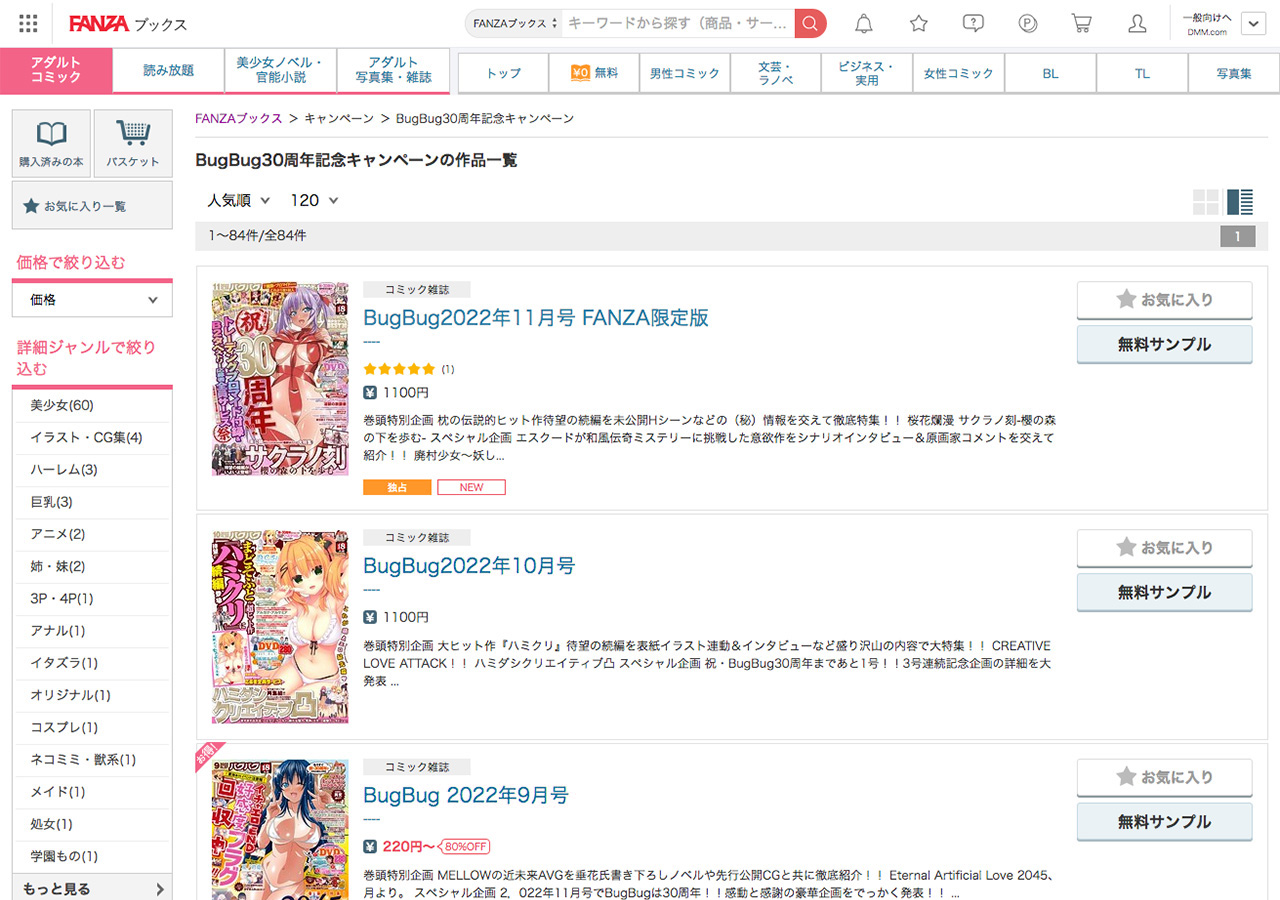This screenshot has height=900, width=1280.
Task: Open the help question bubble icon
Action: coord(972,23)
